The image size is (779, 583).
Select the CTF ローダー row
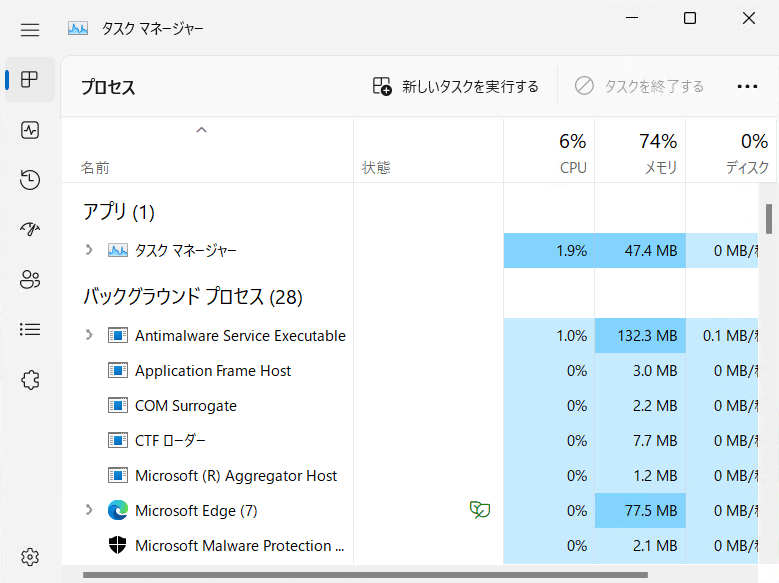click(x=410, y=440)
